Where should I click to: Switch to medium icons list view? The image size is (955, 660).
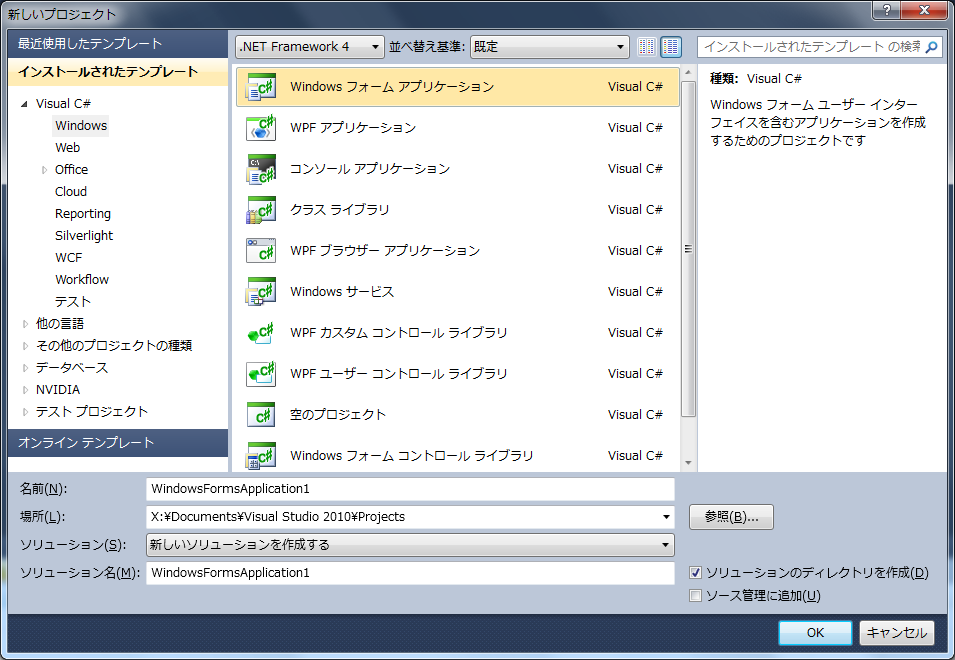tap(671, 47)
